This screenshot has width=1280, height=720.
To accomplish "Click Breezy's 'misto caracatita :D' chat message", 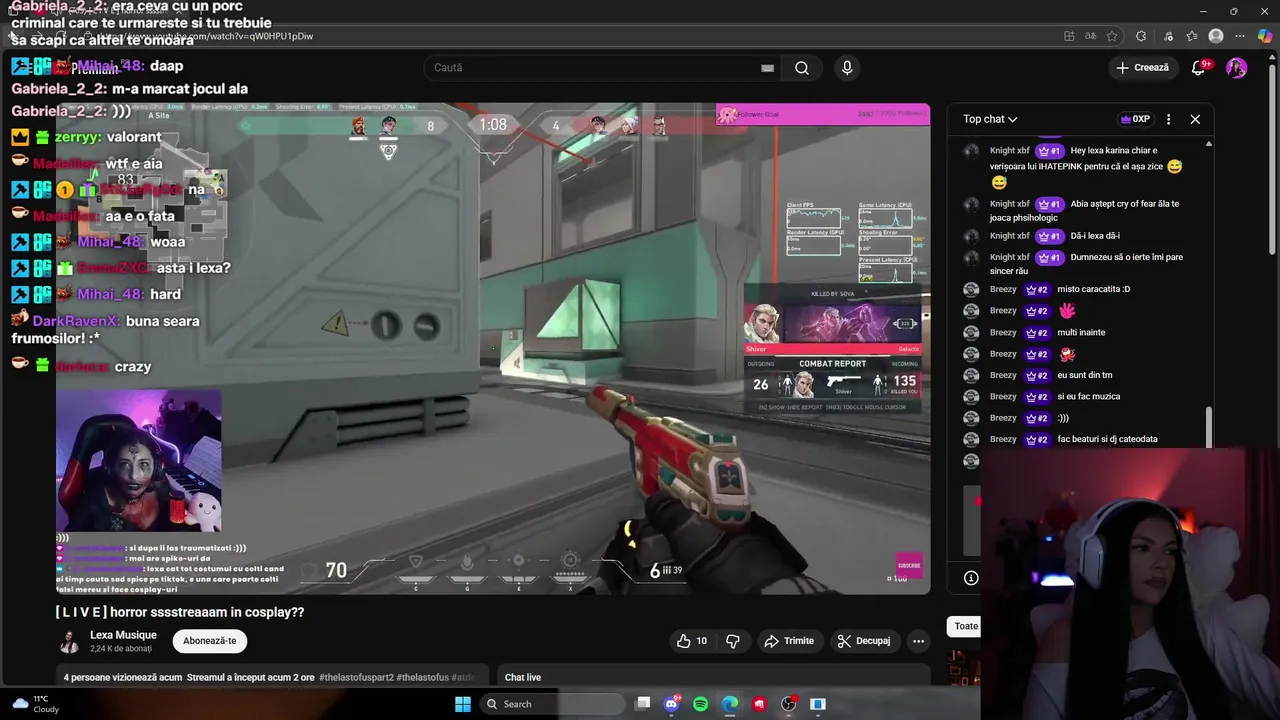I will (1093, 289).
